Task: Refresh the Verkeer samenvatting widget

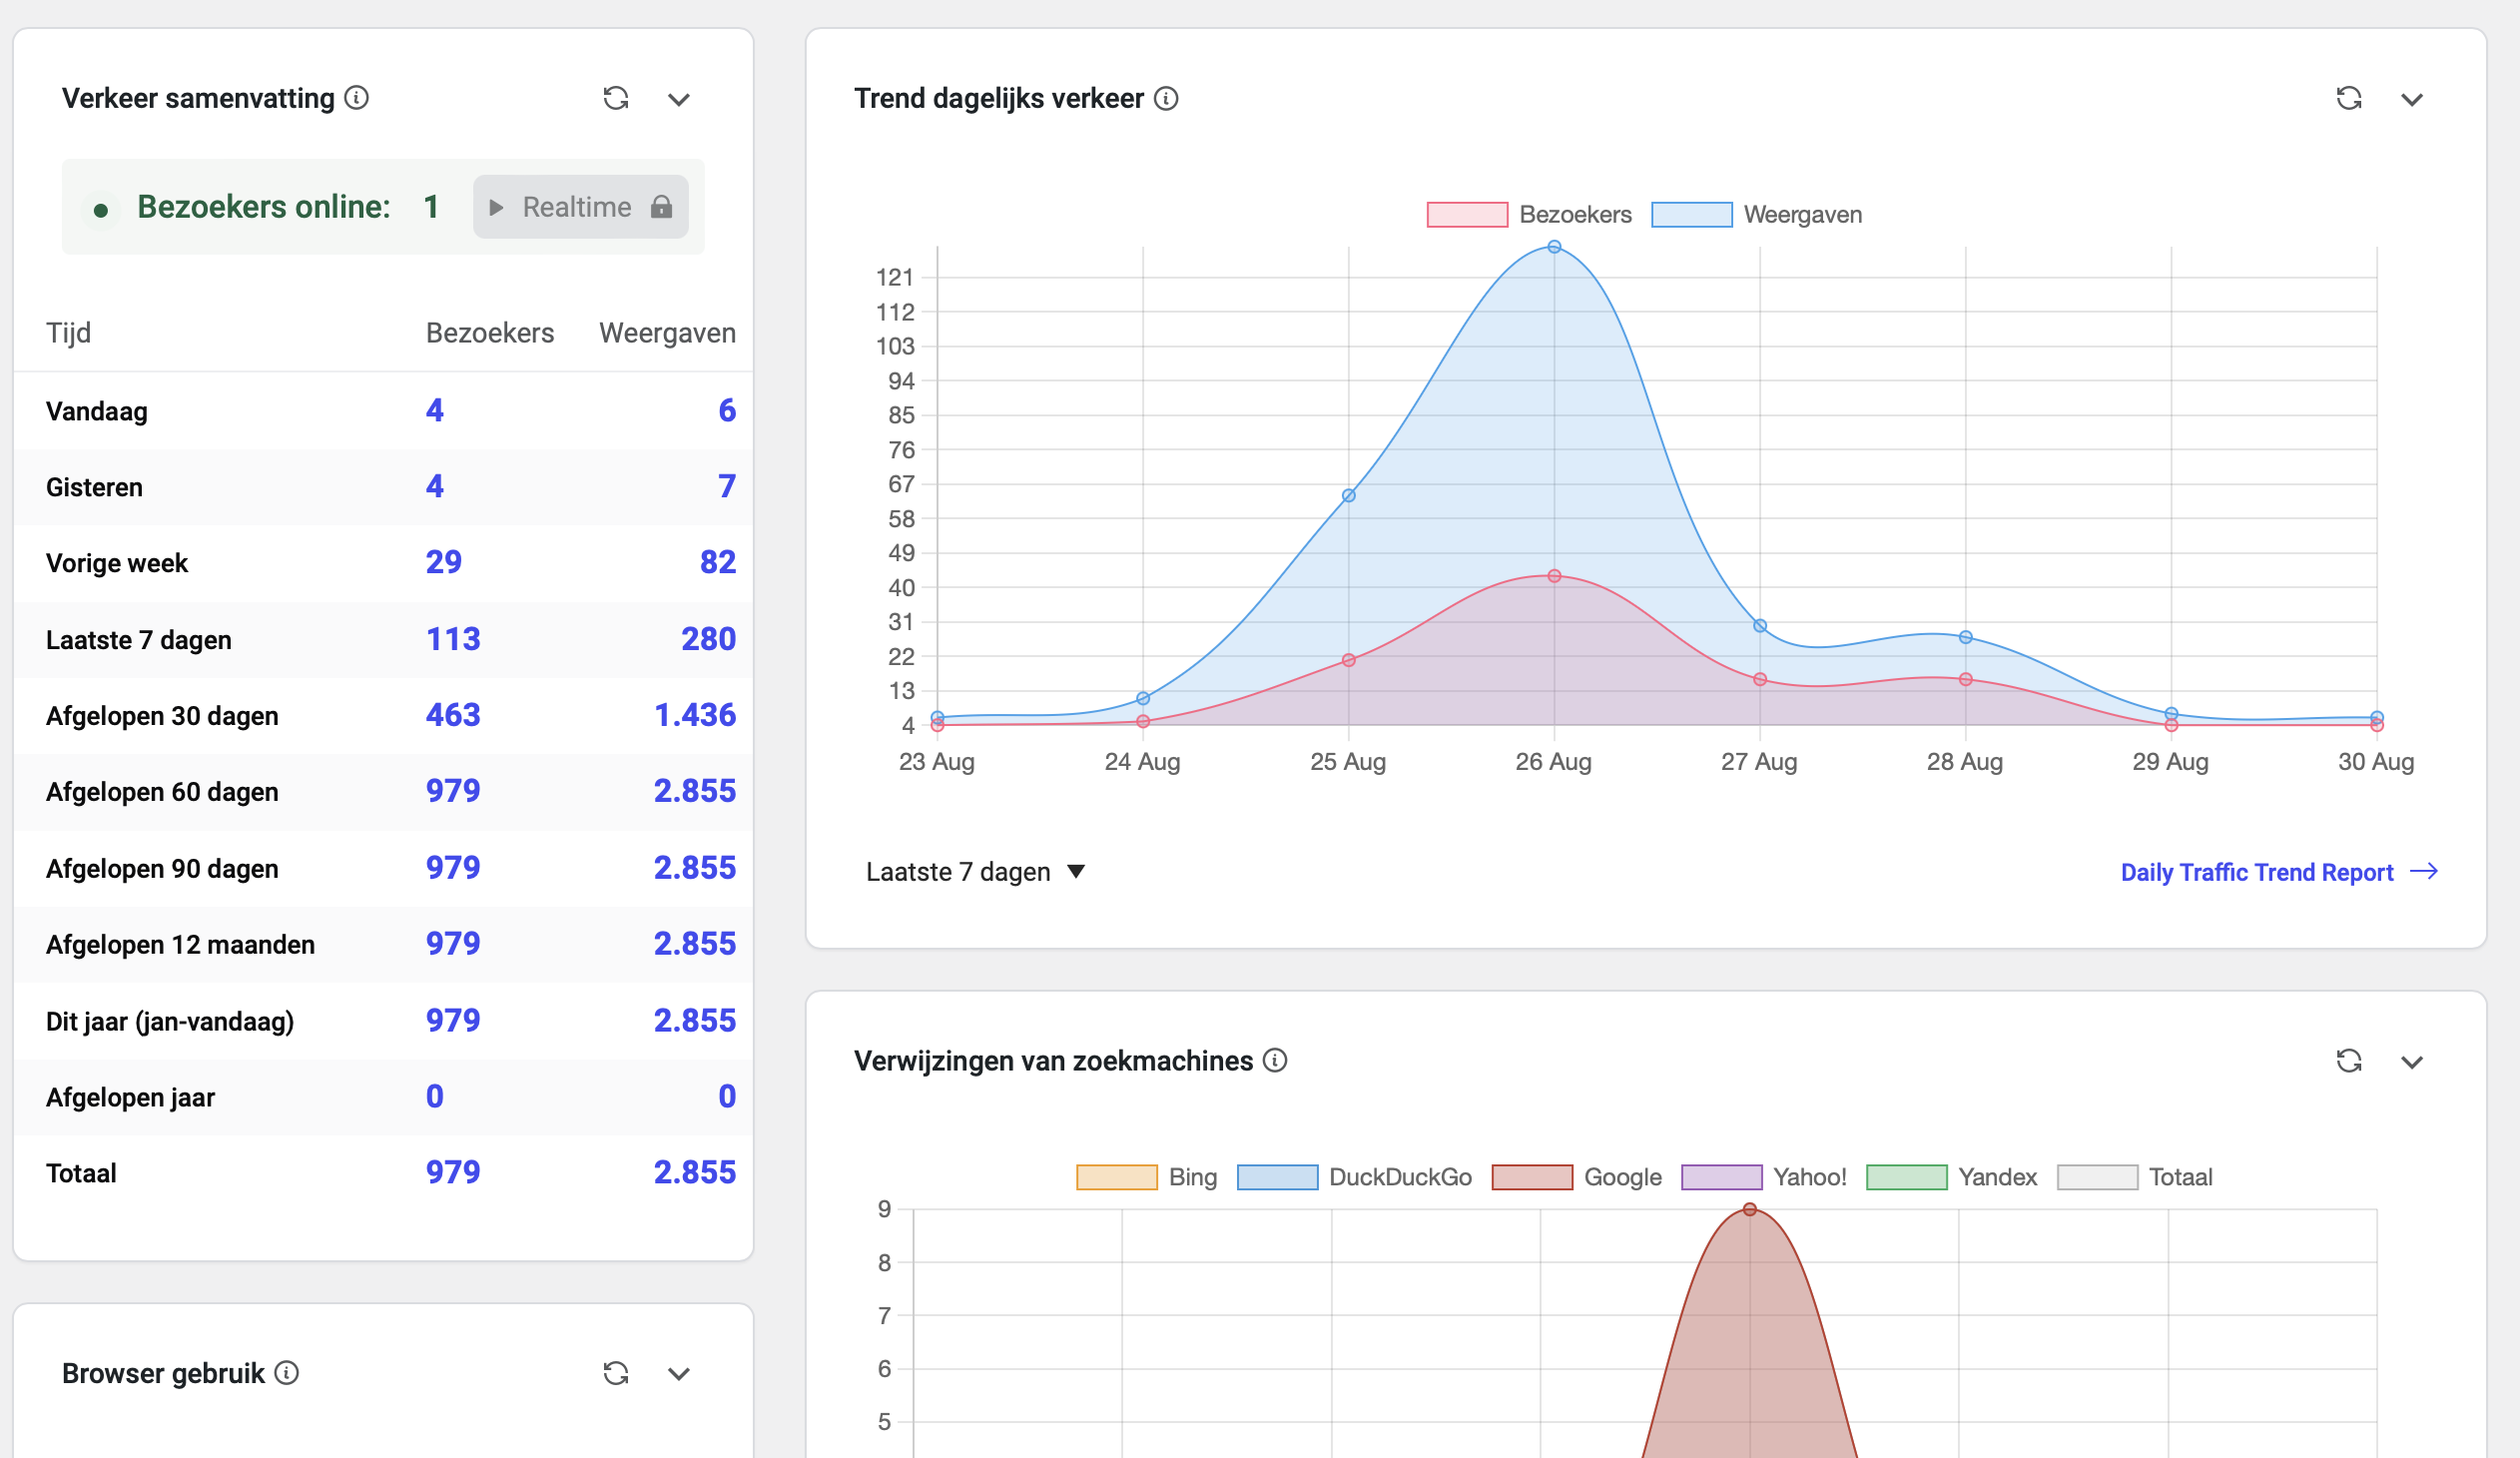Action: [x=616, y=98]
